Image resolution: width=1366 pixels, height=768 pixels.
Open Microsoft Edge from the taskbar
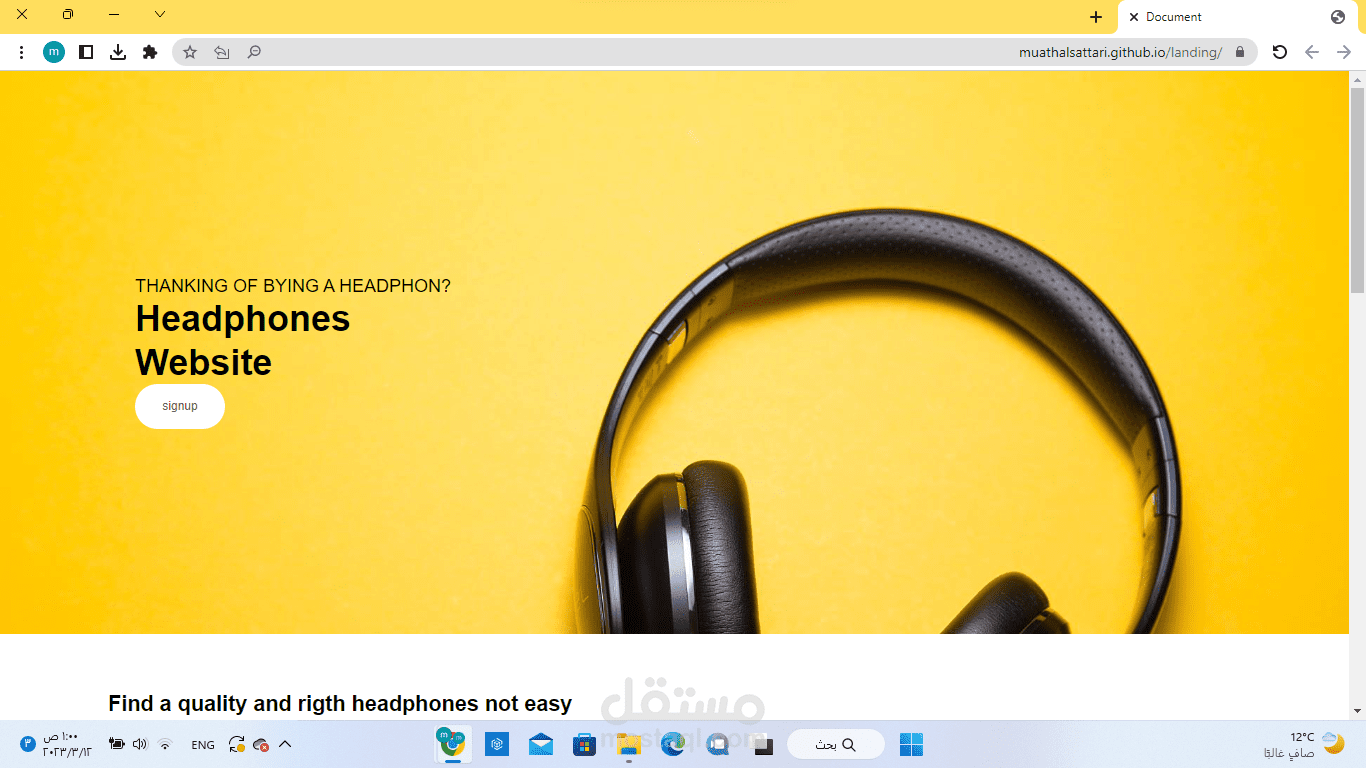tap(673, 744)
